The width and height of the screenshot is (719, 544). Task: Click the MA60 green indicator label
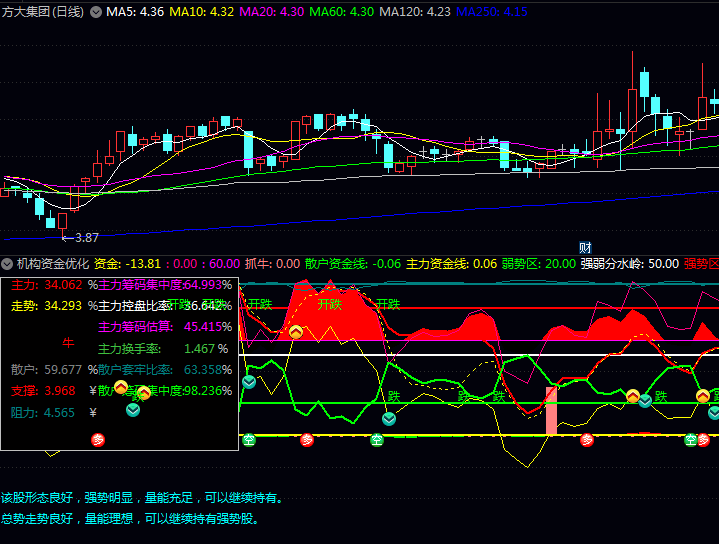coord(341,12)
